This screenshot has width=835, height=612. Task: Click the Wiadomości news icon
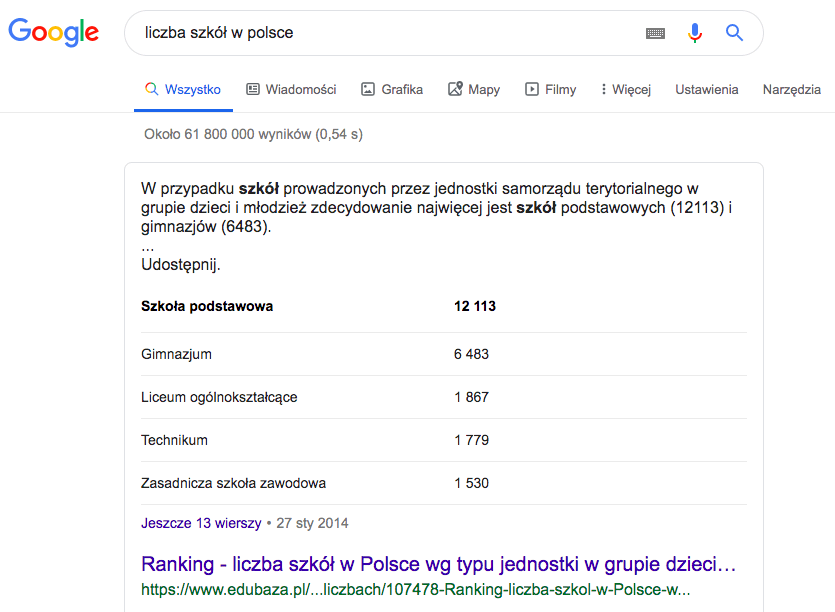[x=253, y=89]
